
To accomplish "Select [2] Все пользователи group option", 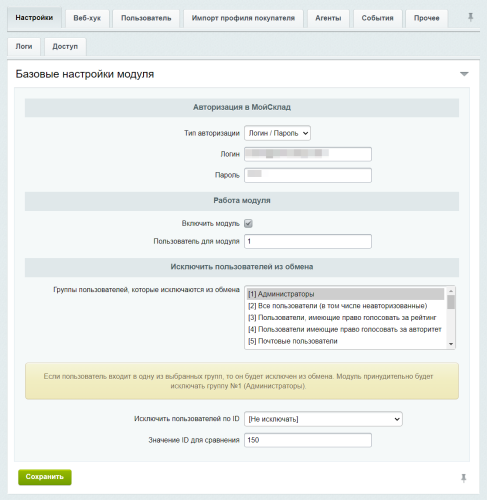I will 345,306.
